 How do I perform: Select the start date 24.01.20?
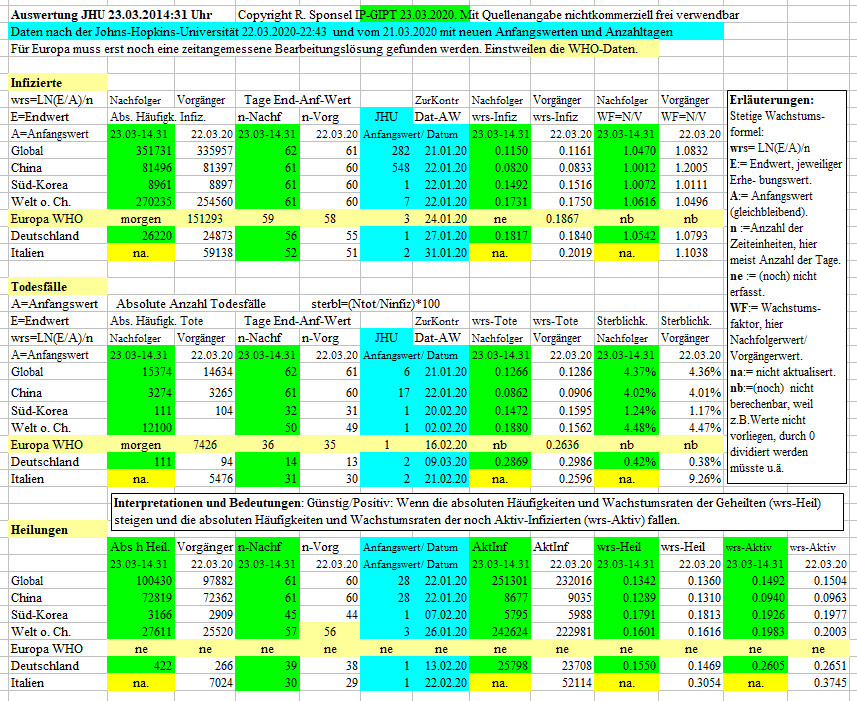441,219
